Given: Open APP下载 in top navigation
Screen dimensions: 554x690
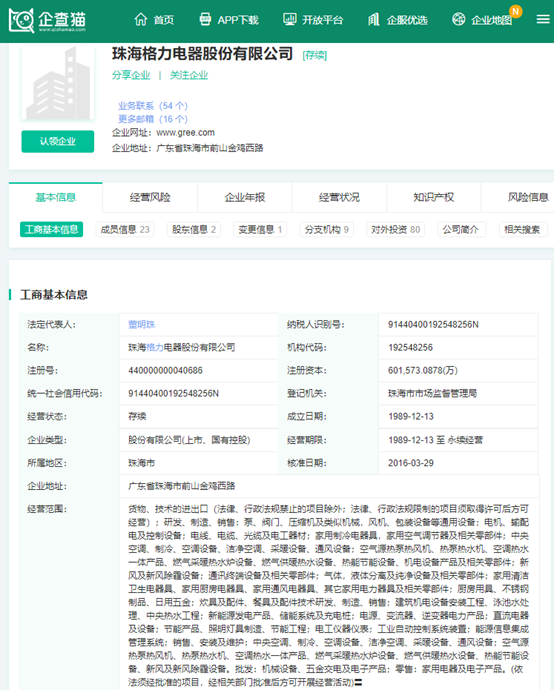Looking at the screenshot, I should [238, 20].
